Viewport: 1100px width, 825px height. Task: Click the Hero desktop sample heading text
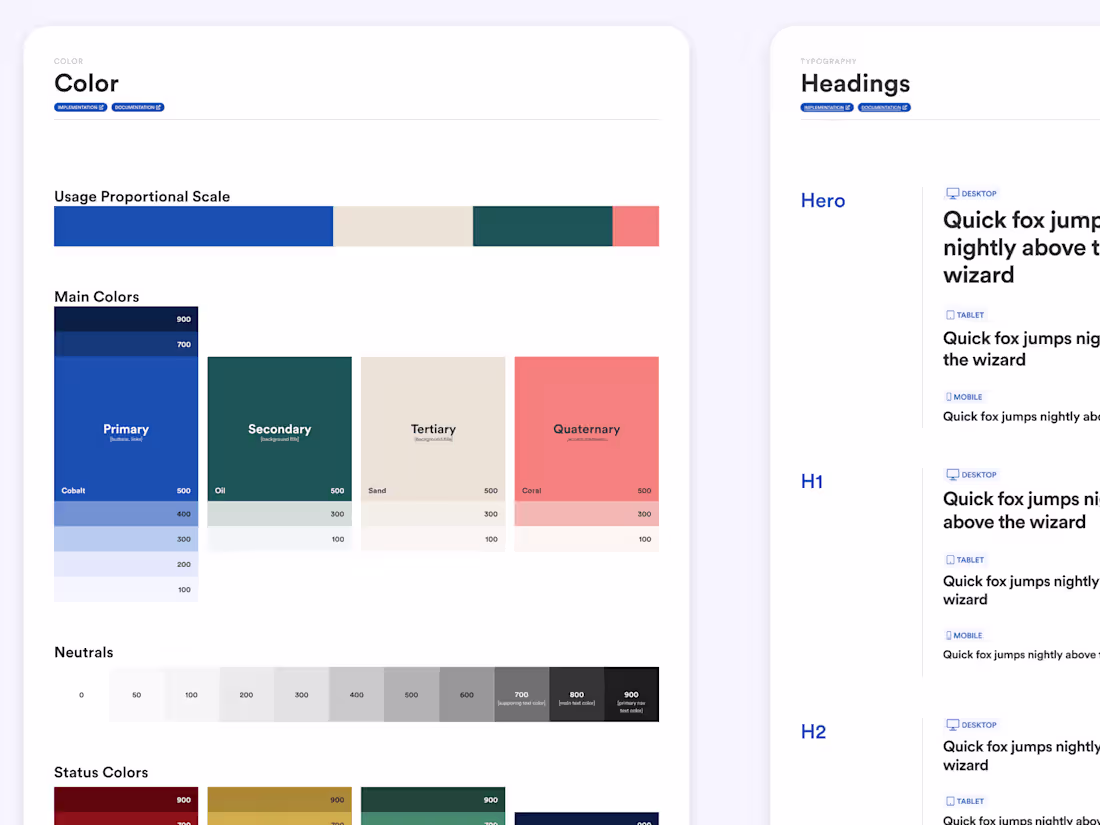point(1021,247)
